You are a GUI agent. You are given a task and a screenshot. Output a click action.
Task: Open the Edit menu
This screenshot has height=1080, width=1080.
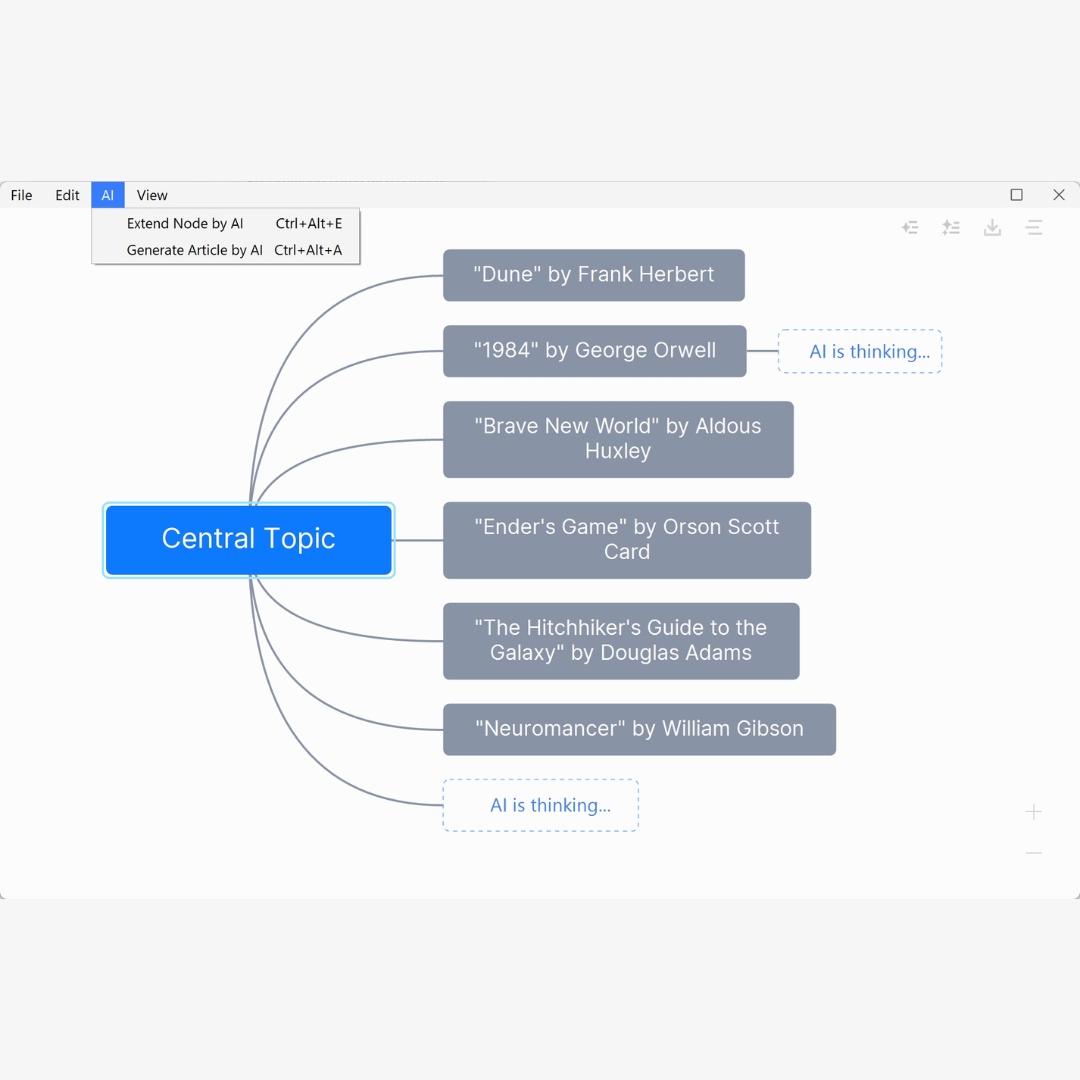pyautogui.click(x=66, y=195)
